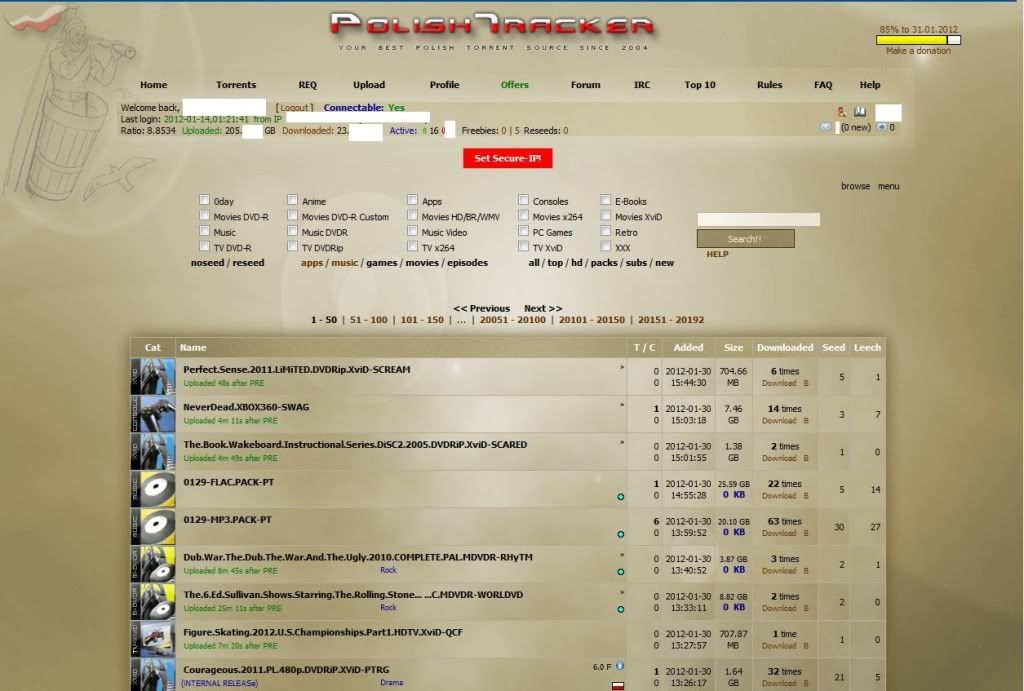Check the Movies HD/BR/WMV checkbox
Viewport: 1024px width, 691px height.
tap(413, 215)
